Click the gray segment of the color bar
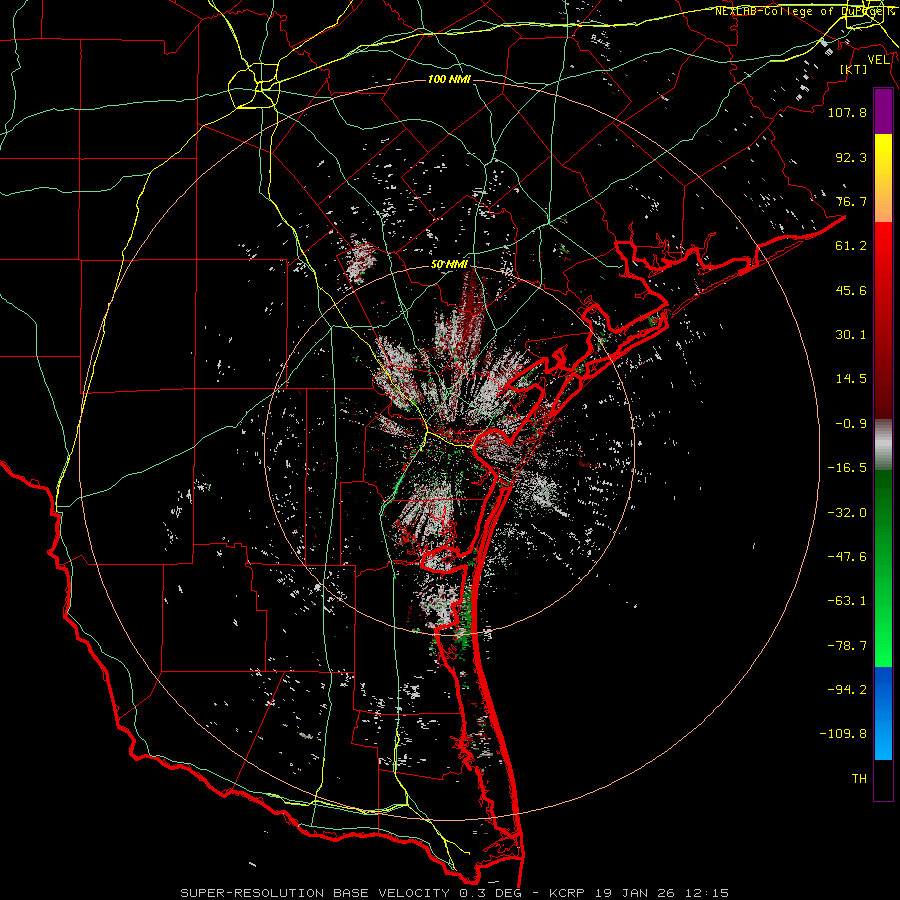The image size is (900, 900). (883, 445)
